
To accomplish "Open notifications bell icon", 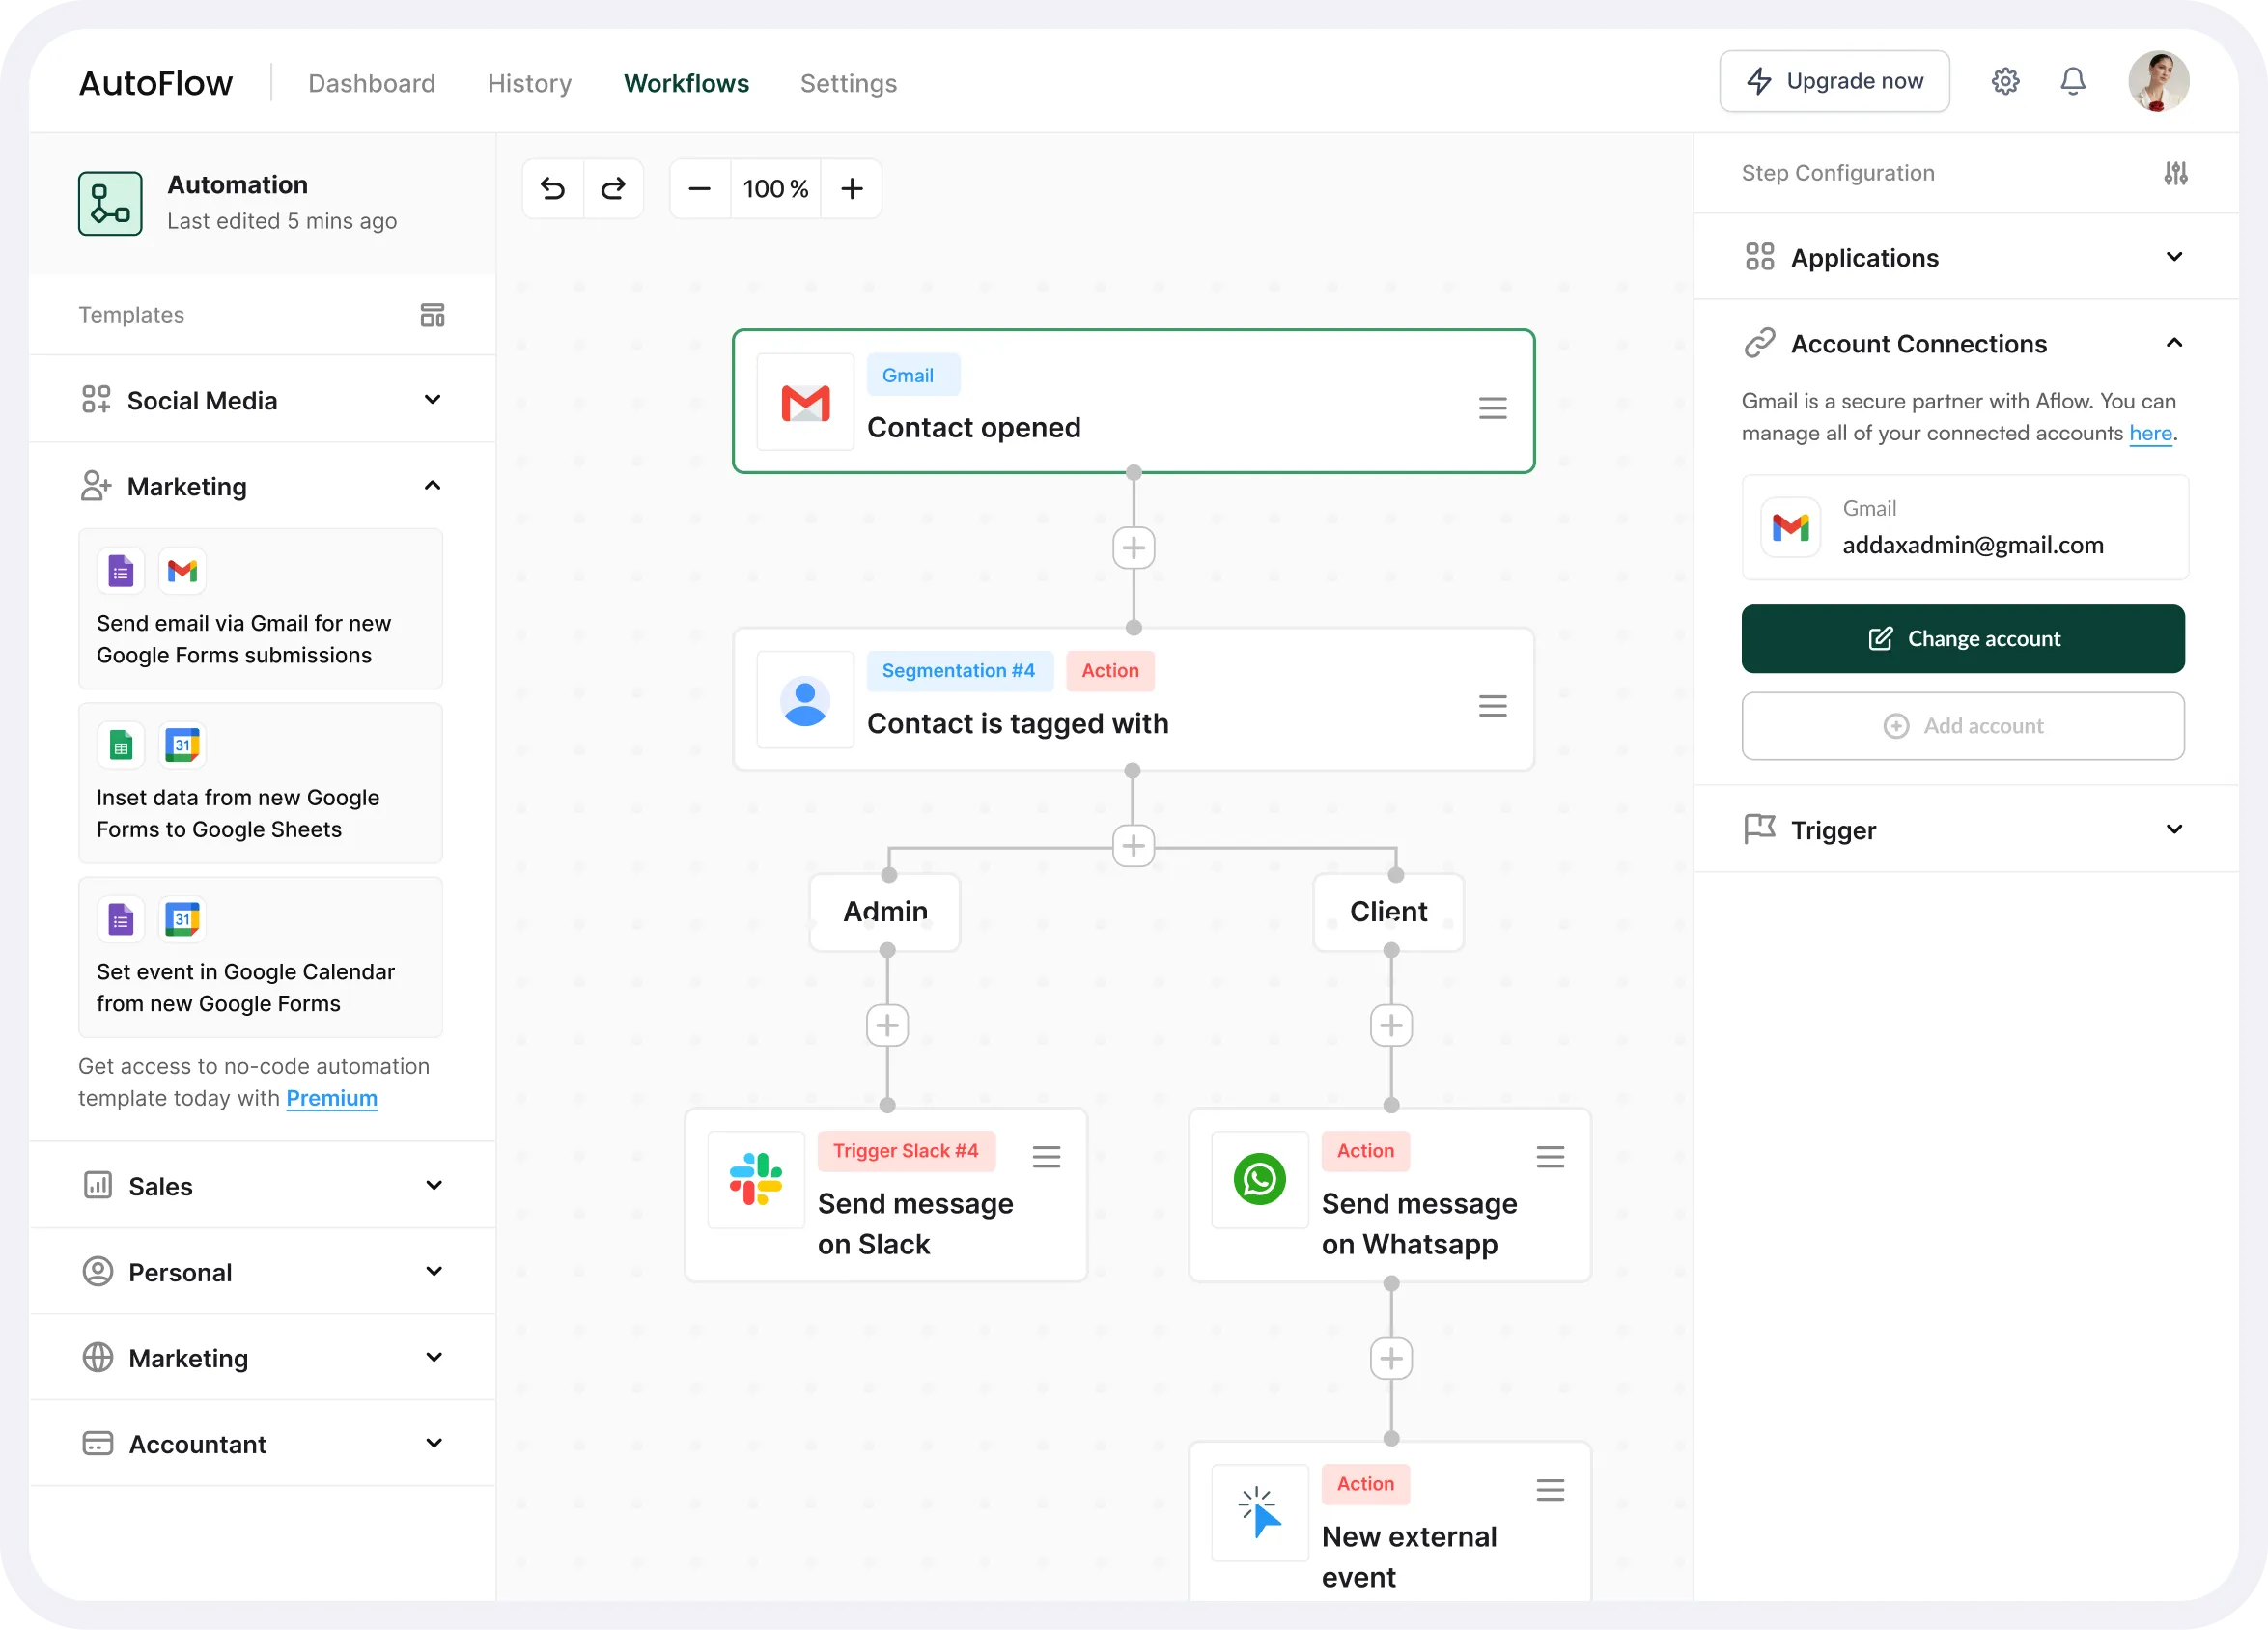I will click(2073, 81).
